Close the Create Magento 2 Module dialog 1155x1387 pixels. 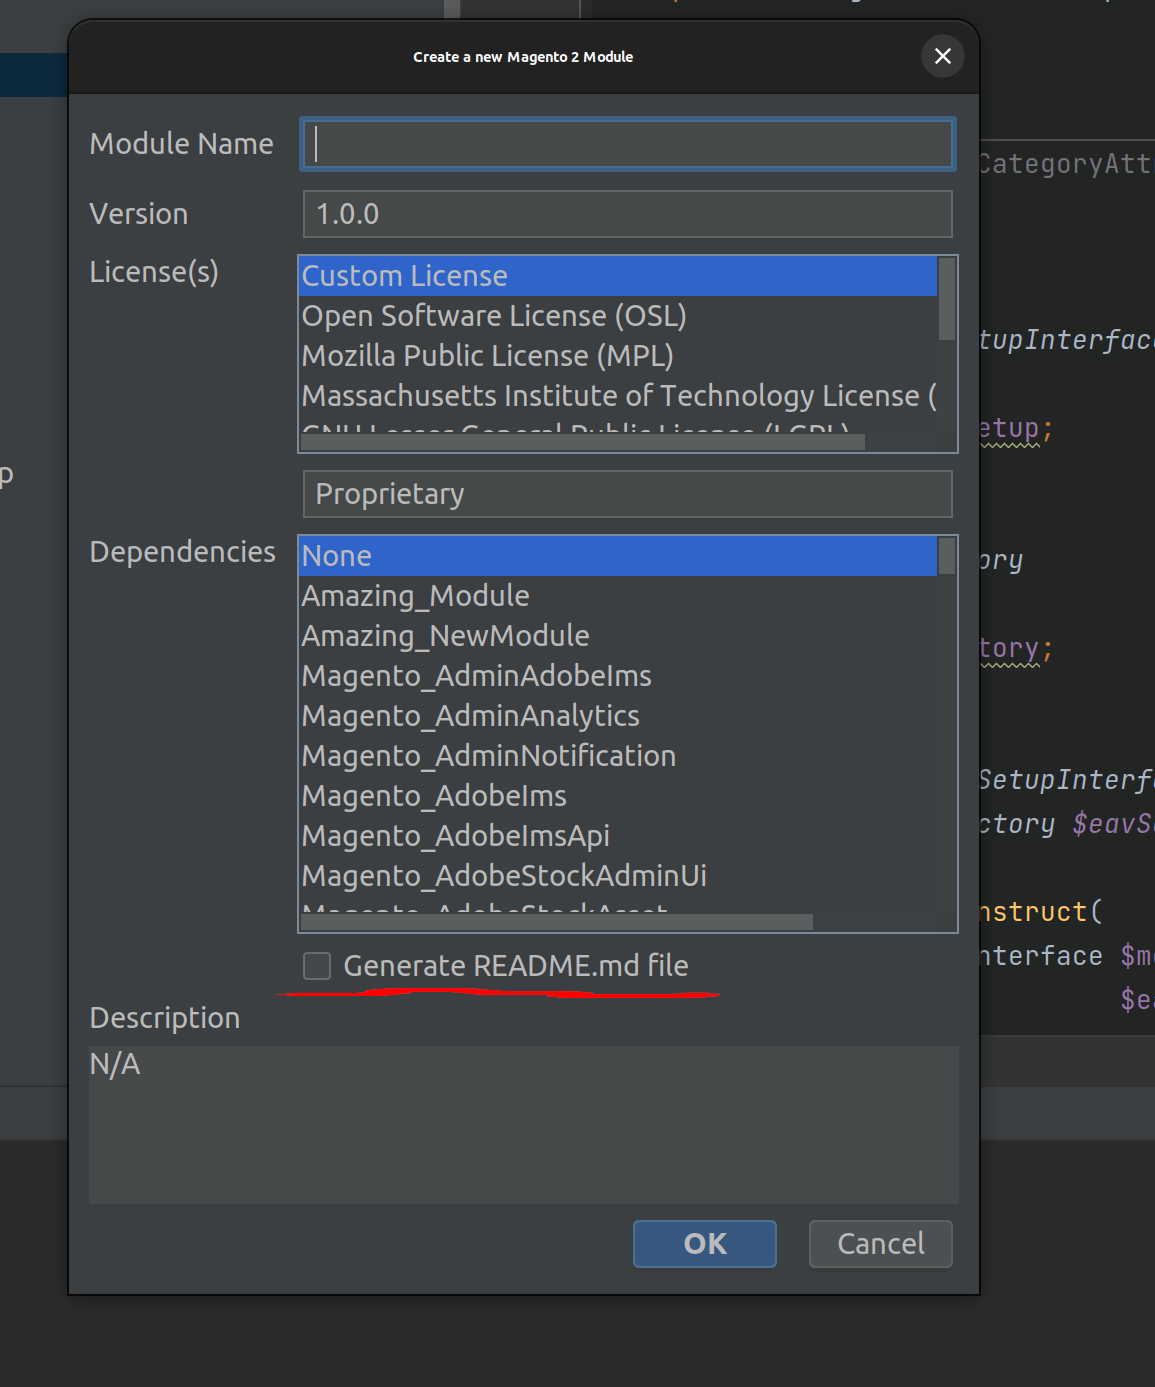[x=942, y=56]
